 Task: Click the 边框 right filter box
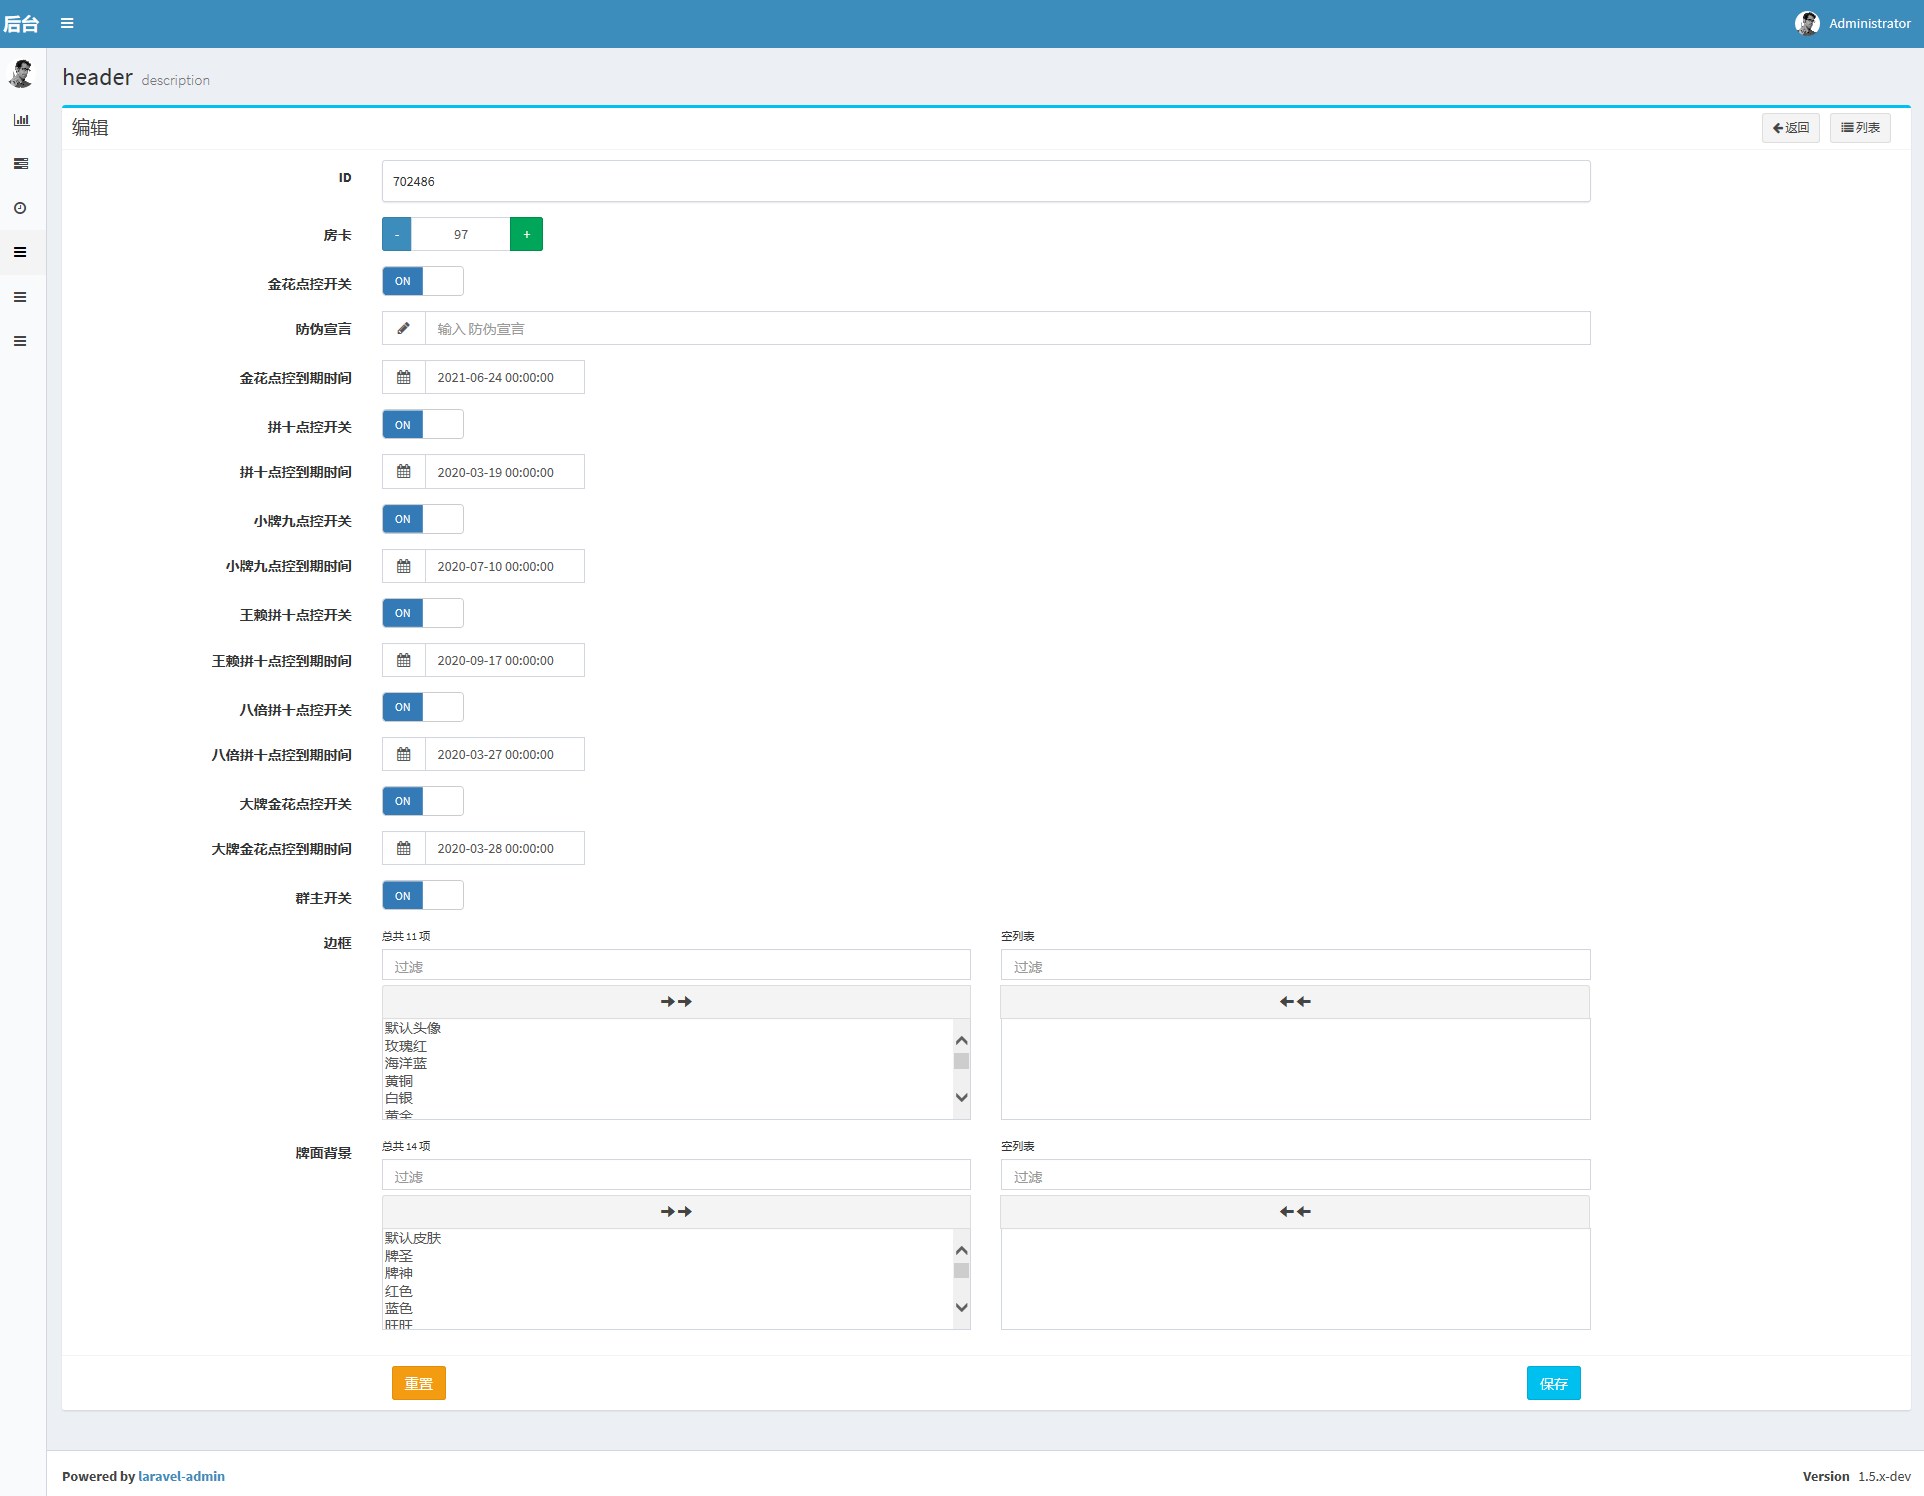point(1295,965)
